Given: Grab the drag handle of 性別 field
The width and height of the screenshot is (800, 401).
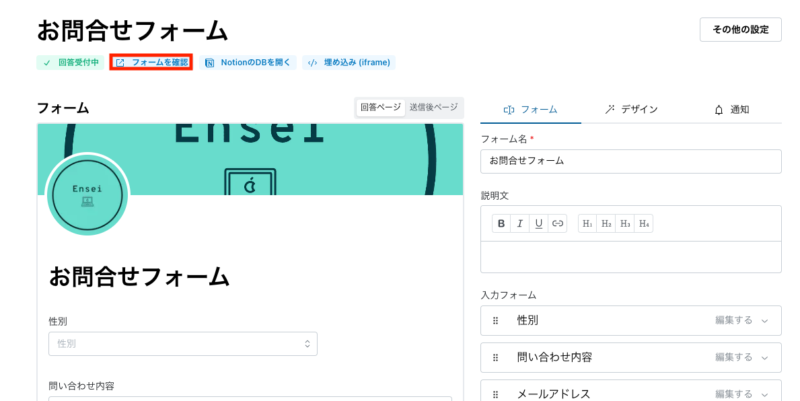Looking at the screenshot, I should coord(495,321).
